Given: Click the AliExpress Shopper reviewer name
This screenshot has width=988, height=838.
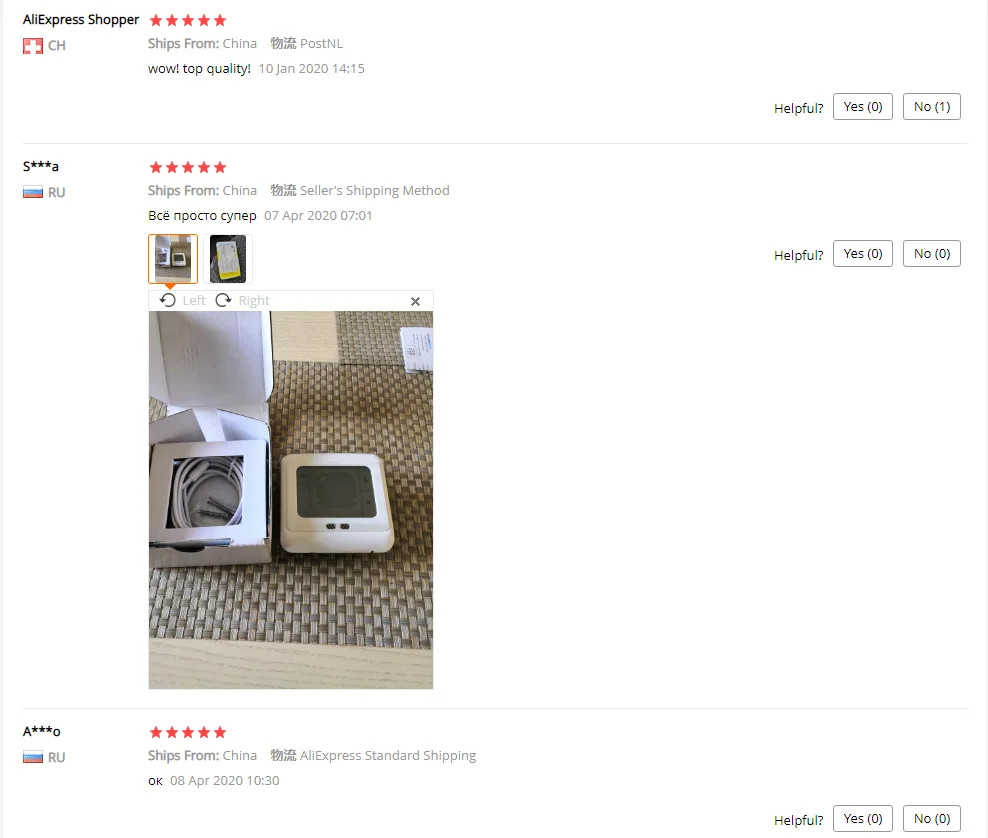Looking at the screenshot, I should [x=81, y=20].
